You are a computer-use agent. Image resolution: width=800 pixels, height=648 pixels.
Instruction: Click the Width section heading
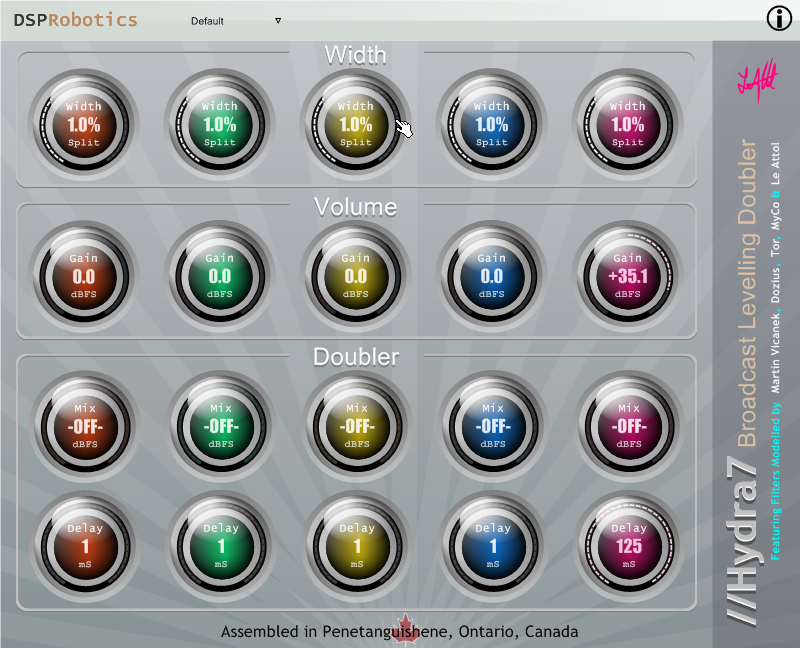point(356,55)
